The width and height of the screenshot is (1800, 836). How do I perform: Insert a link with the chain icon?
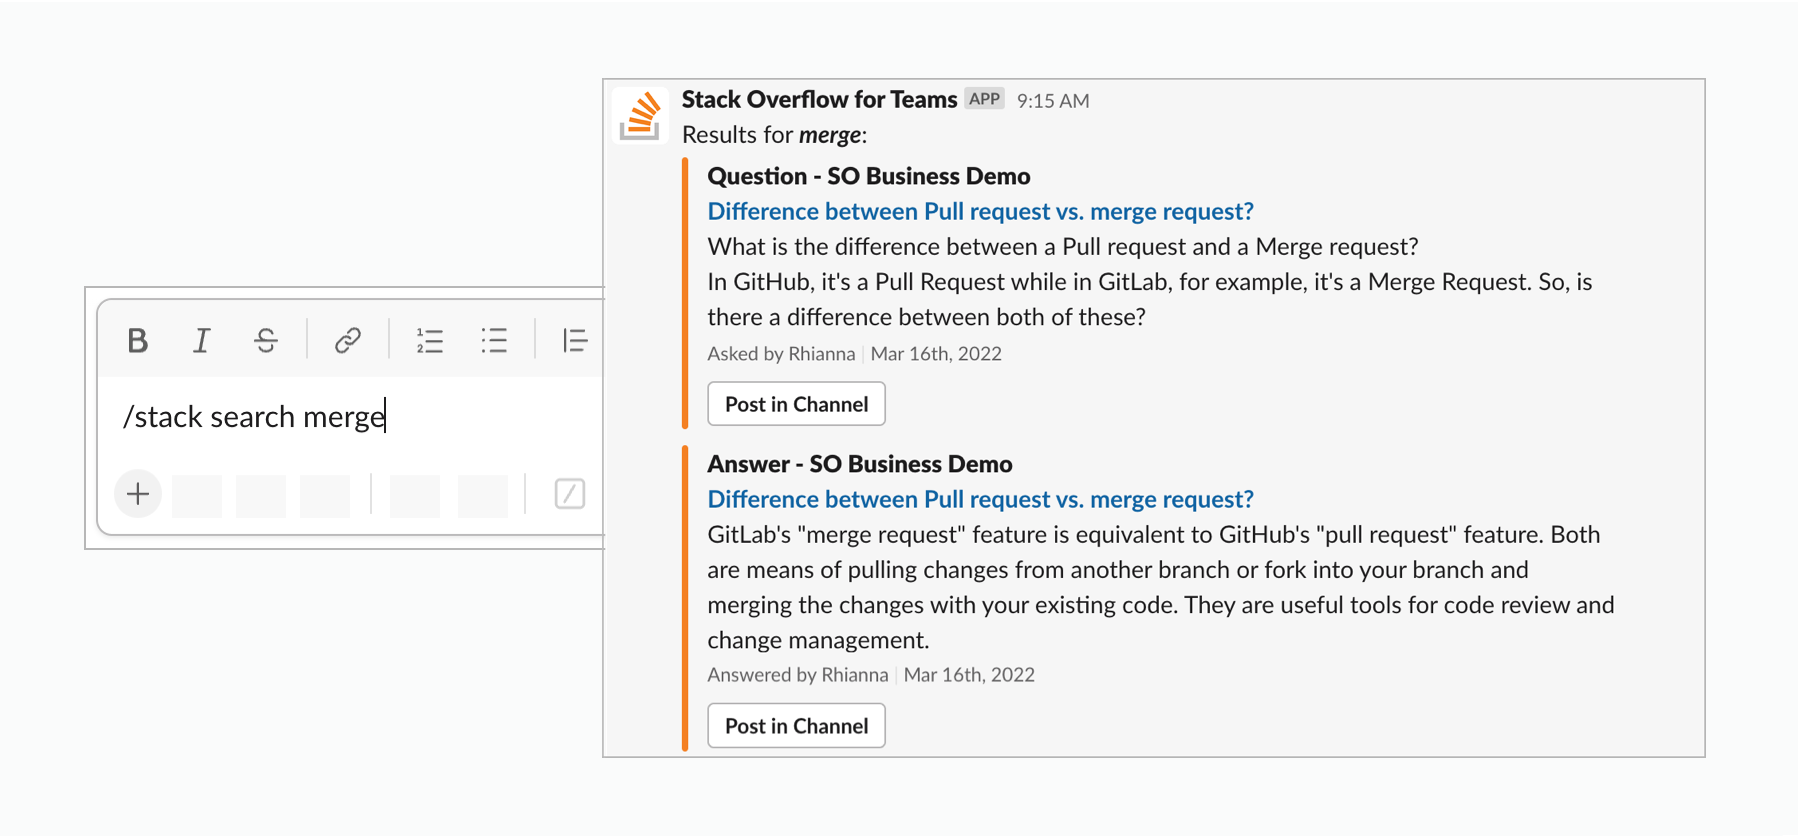click(x=348, y=341)
